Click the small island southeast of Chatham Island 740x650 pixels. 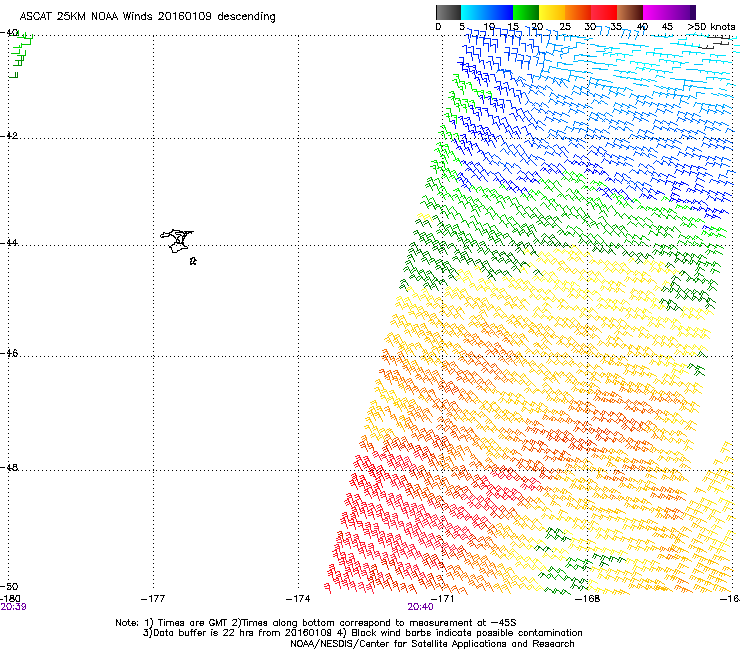pos(193,261)
